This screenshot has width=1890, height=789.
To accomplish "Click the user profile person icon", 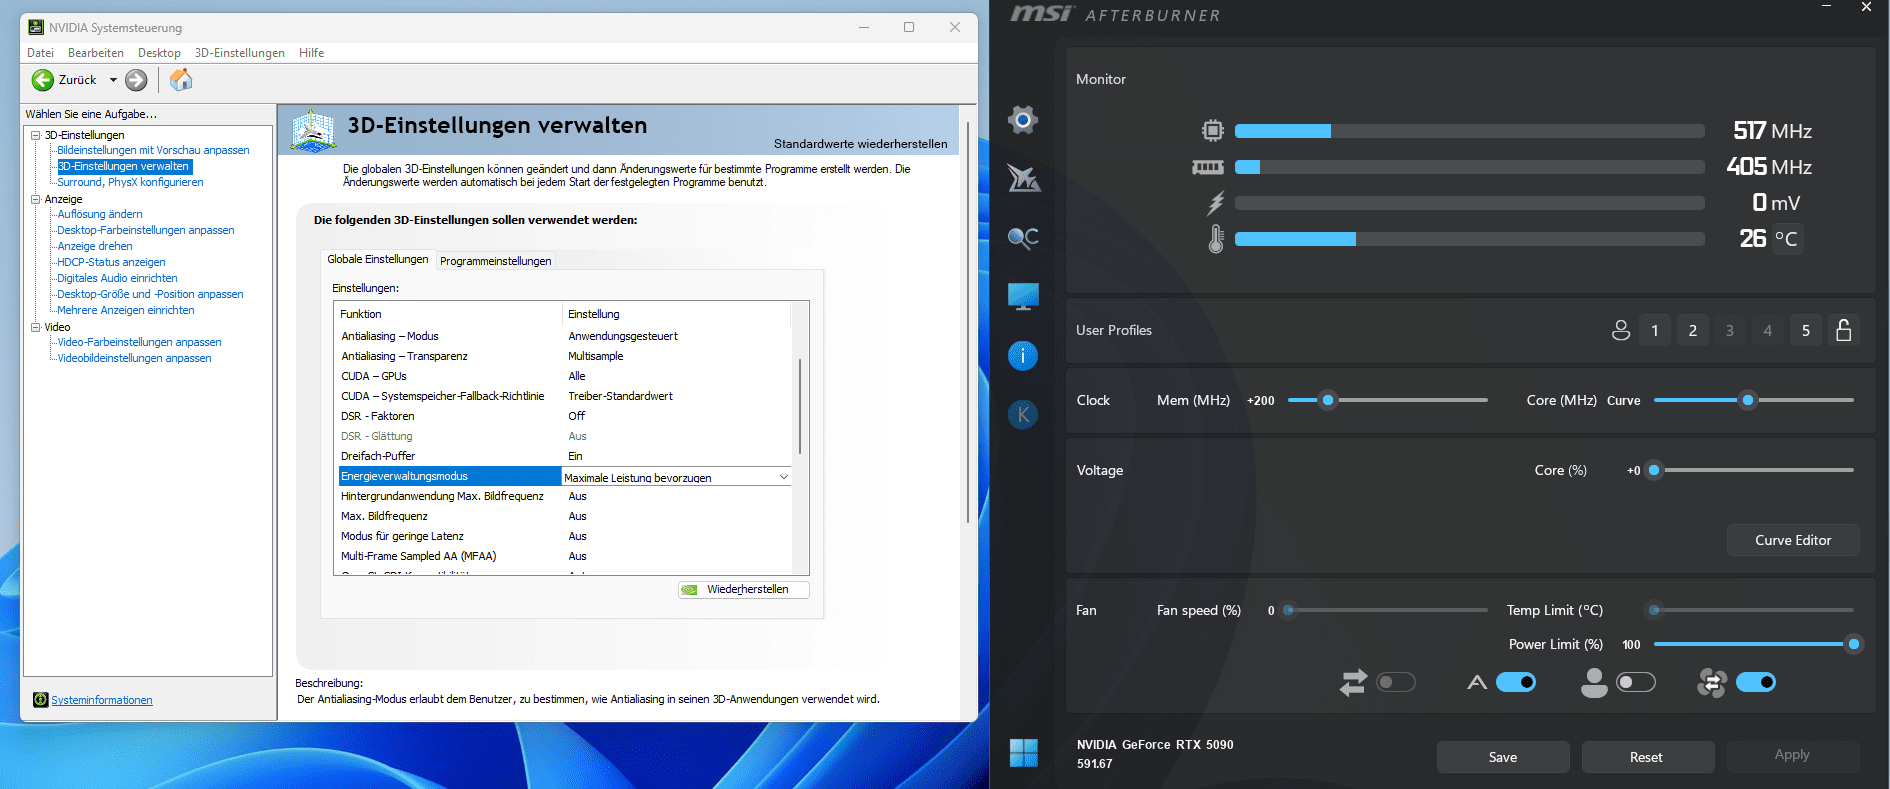I will click(1621, 330).
